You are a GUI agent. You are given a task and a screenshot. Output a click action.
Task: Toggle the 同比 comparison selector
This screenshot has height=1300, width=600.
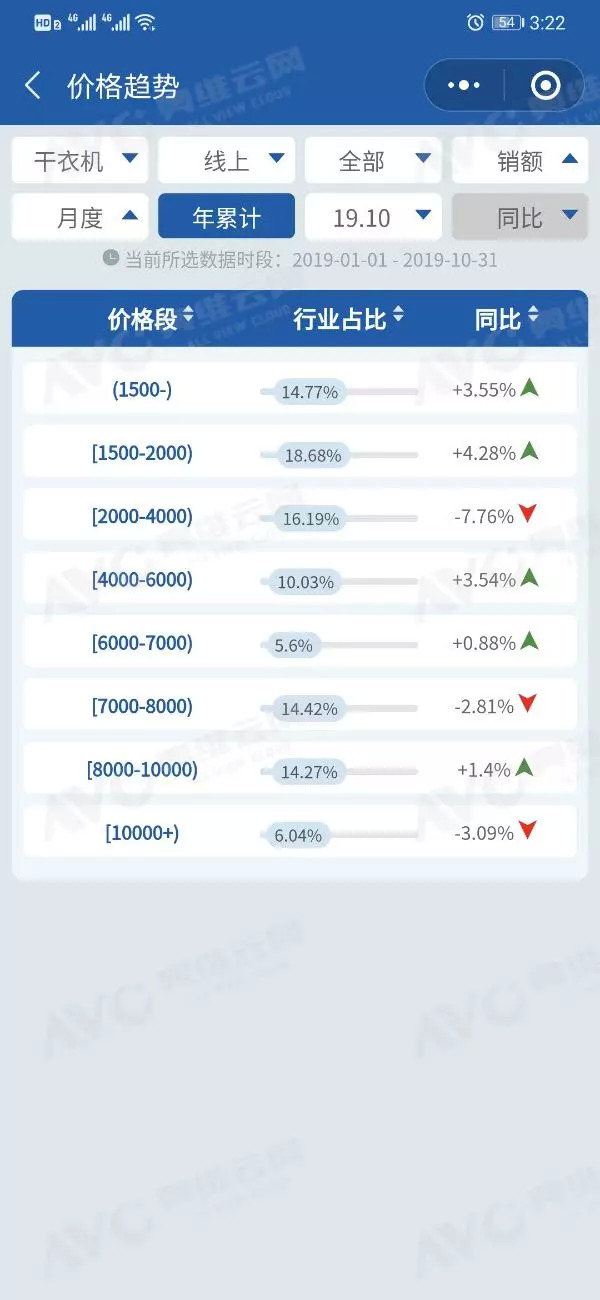[x=520, y=217]
